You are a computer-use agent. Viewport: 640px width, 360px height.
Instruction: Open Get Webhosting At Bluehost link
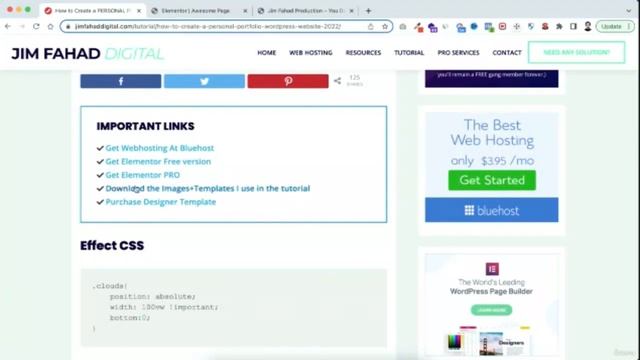click(160, 148)
